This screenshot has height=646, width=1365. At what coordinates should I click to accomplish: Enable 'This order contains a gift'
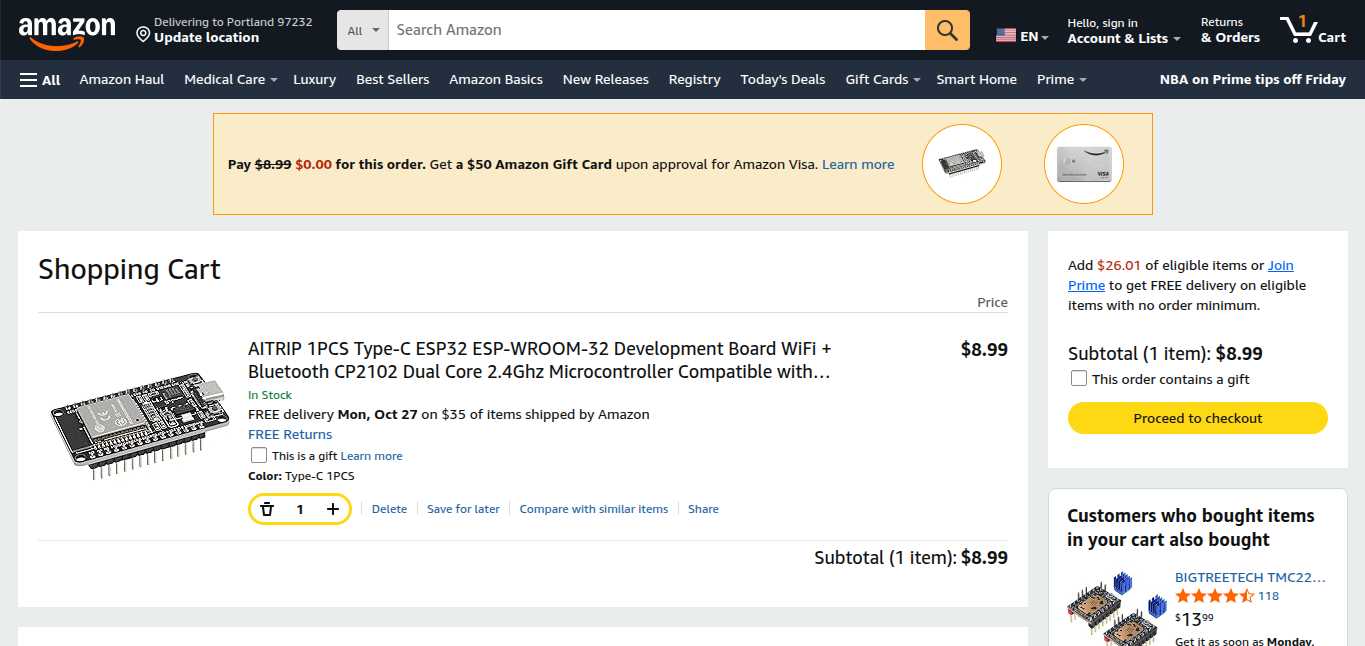point(1079,379)
